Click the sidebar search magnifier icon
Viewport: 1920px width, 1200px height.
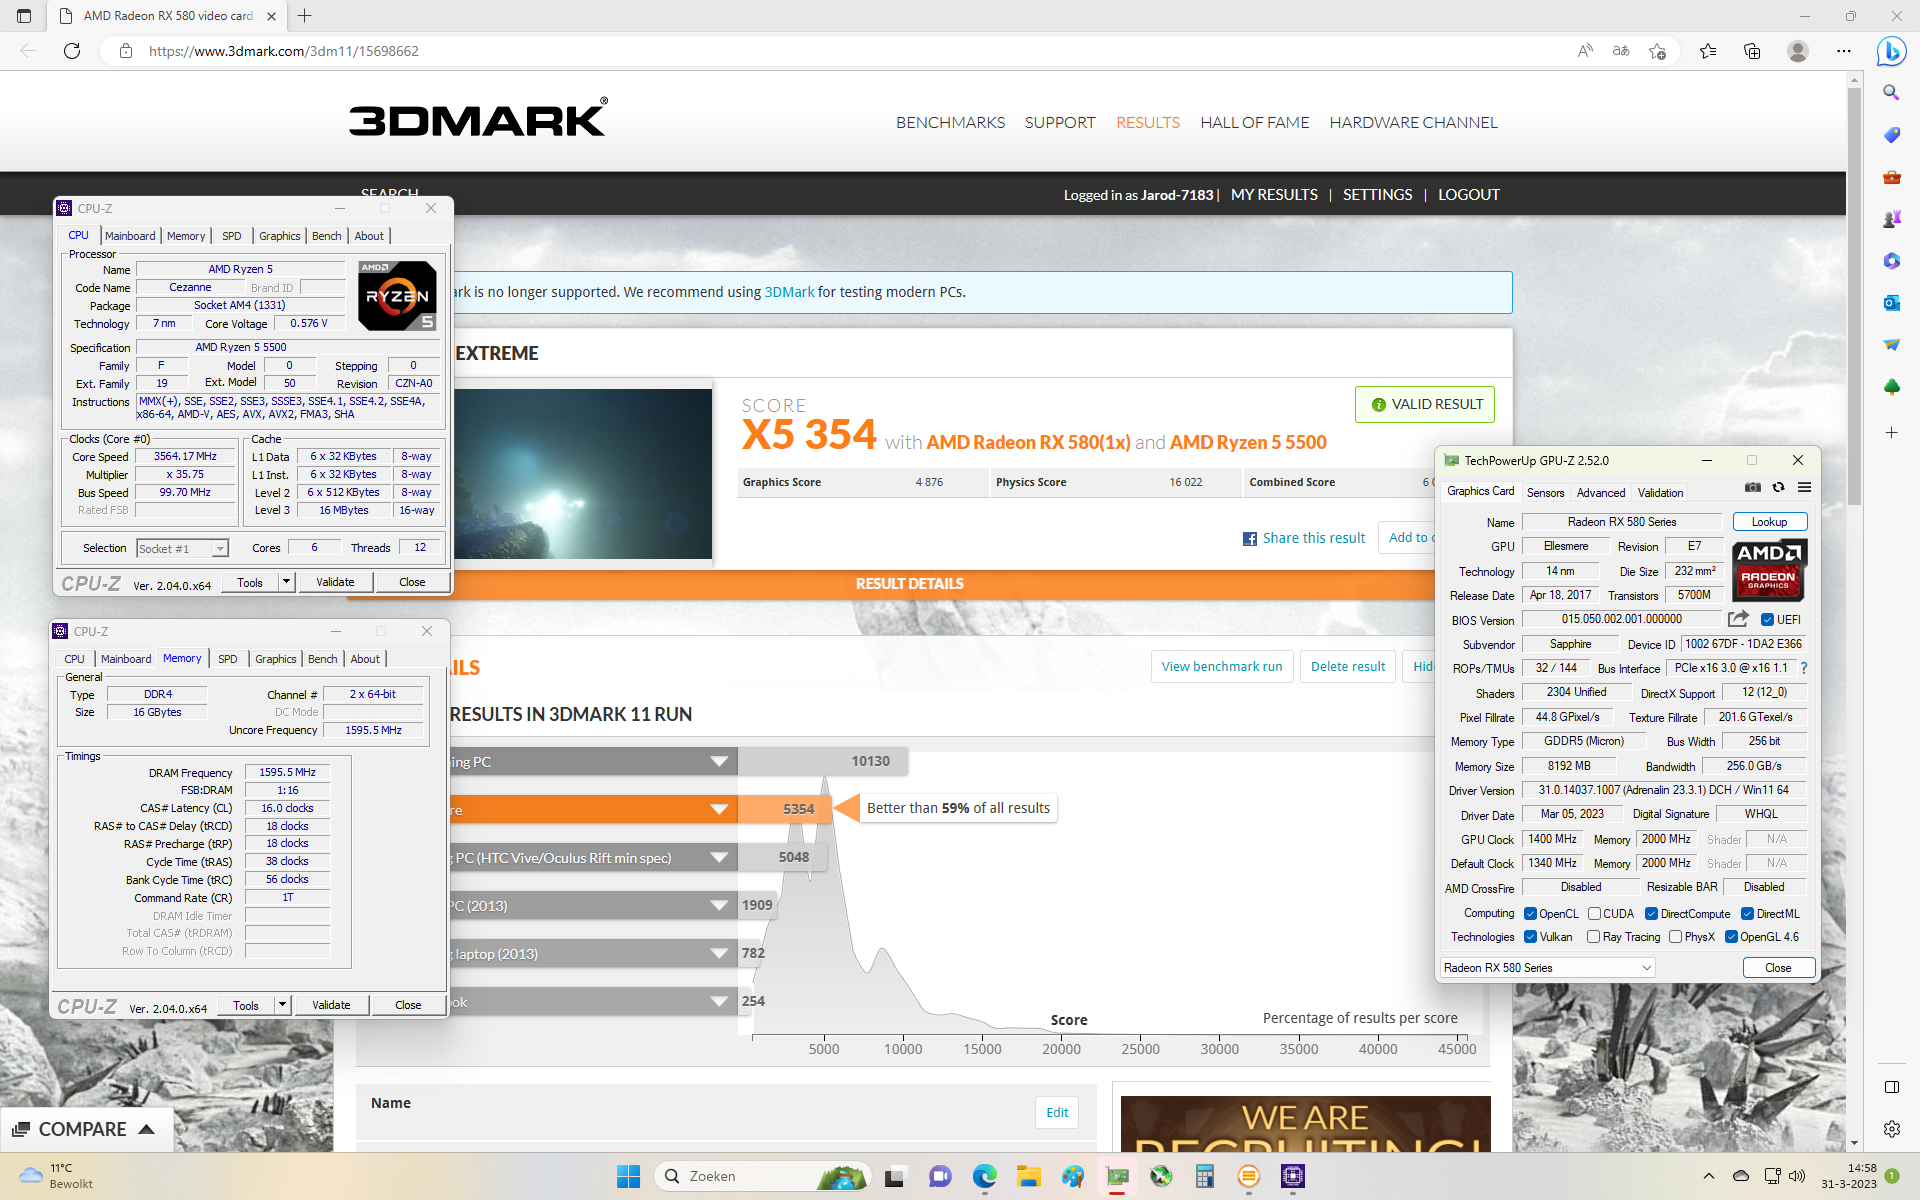point(1891,93)
